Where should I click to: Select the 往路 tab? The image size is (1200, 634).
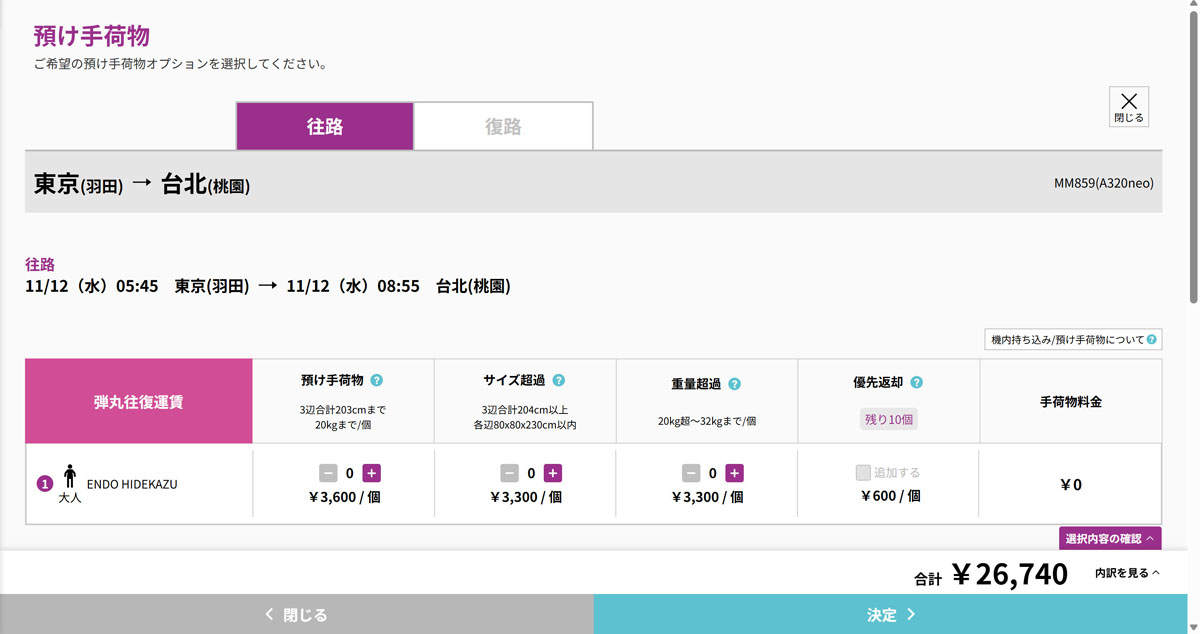(x=325, y=127)
